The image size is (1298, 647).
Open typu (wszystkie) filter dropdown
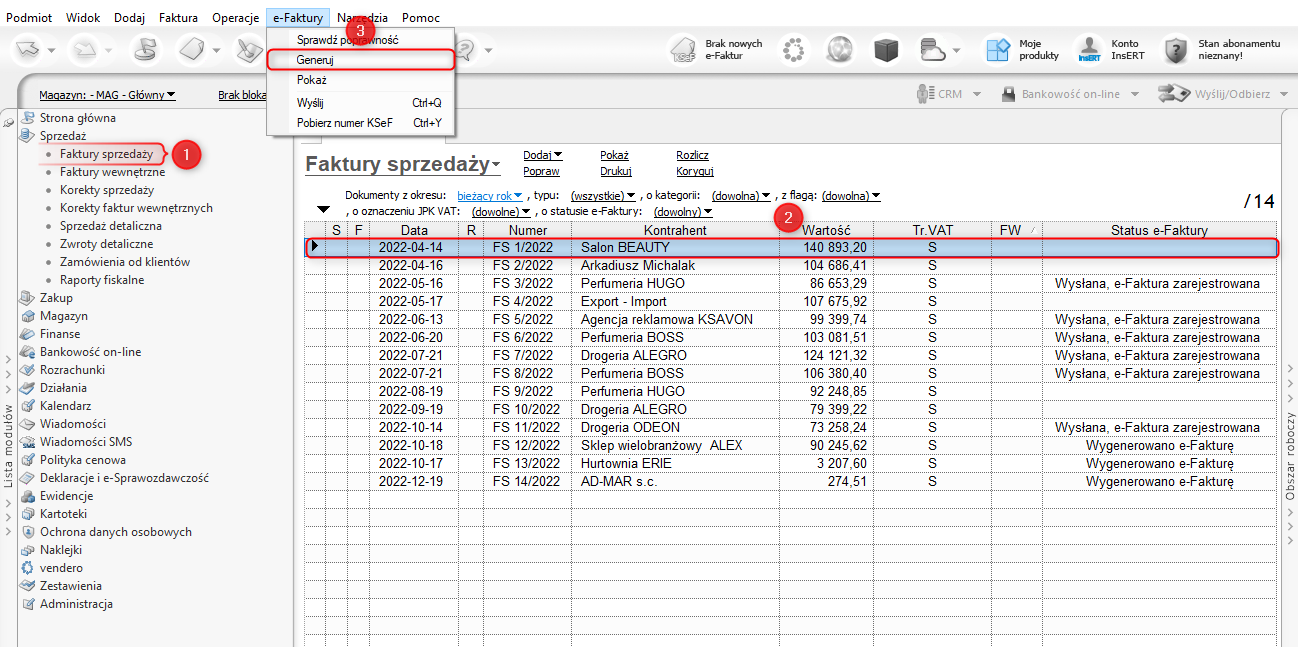(x=603, y=196)
